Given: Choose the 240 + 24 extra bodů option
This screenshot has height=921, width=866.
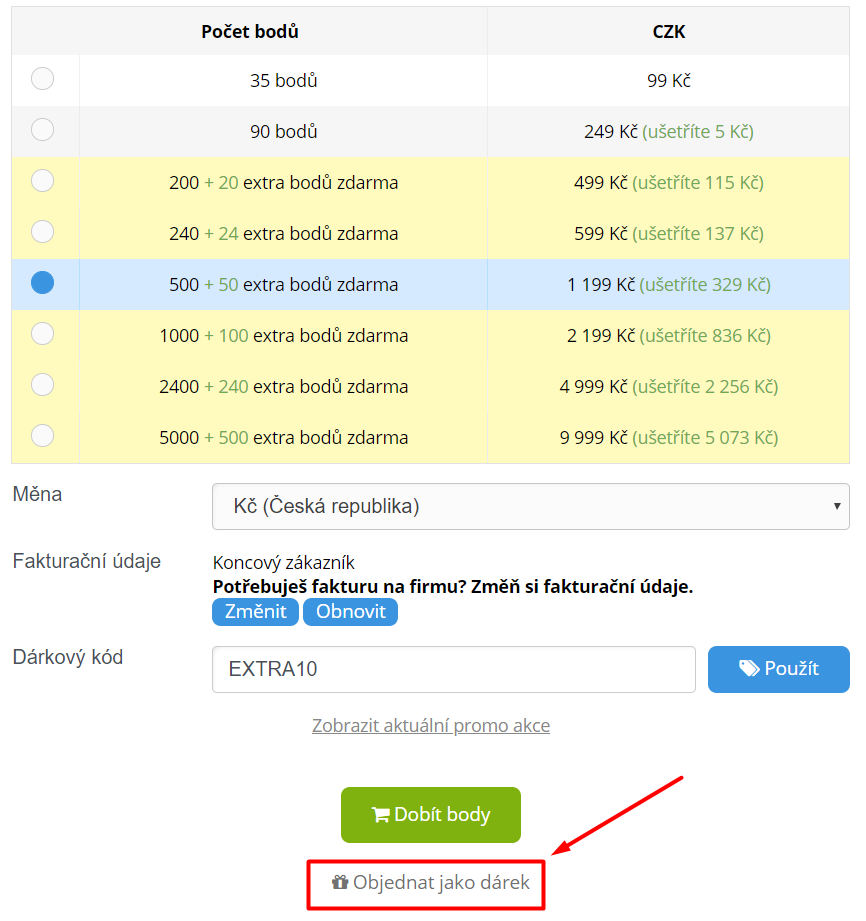Looking at the screenshot, I should click(x=42, y=232).
